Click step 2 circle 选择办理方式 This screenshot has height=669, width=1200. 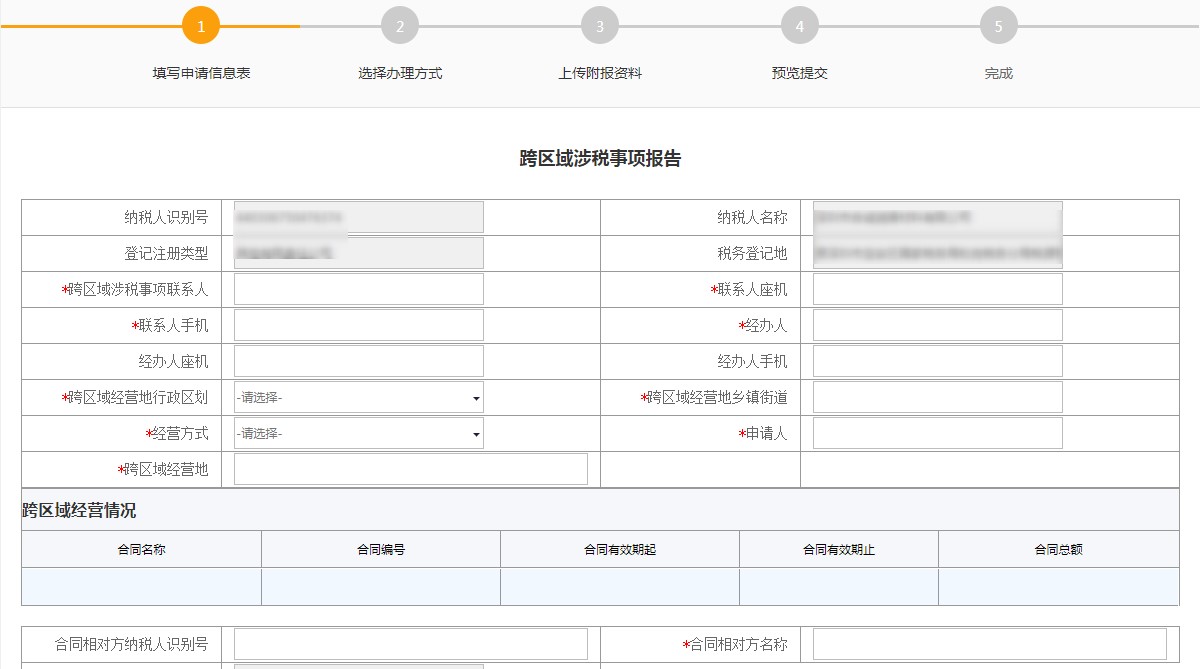pyautogui.click(x=400, y=26)
